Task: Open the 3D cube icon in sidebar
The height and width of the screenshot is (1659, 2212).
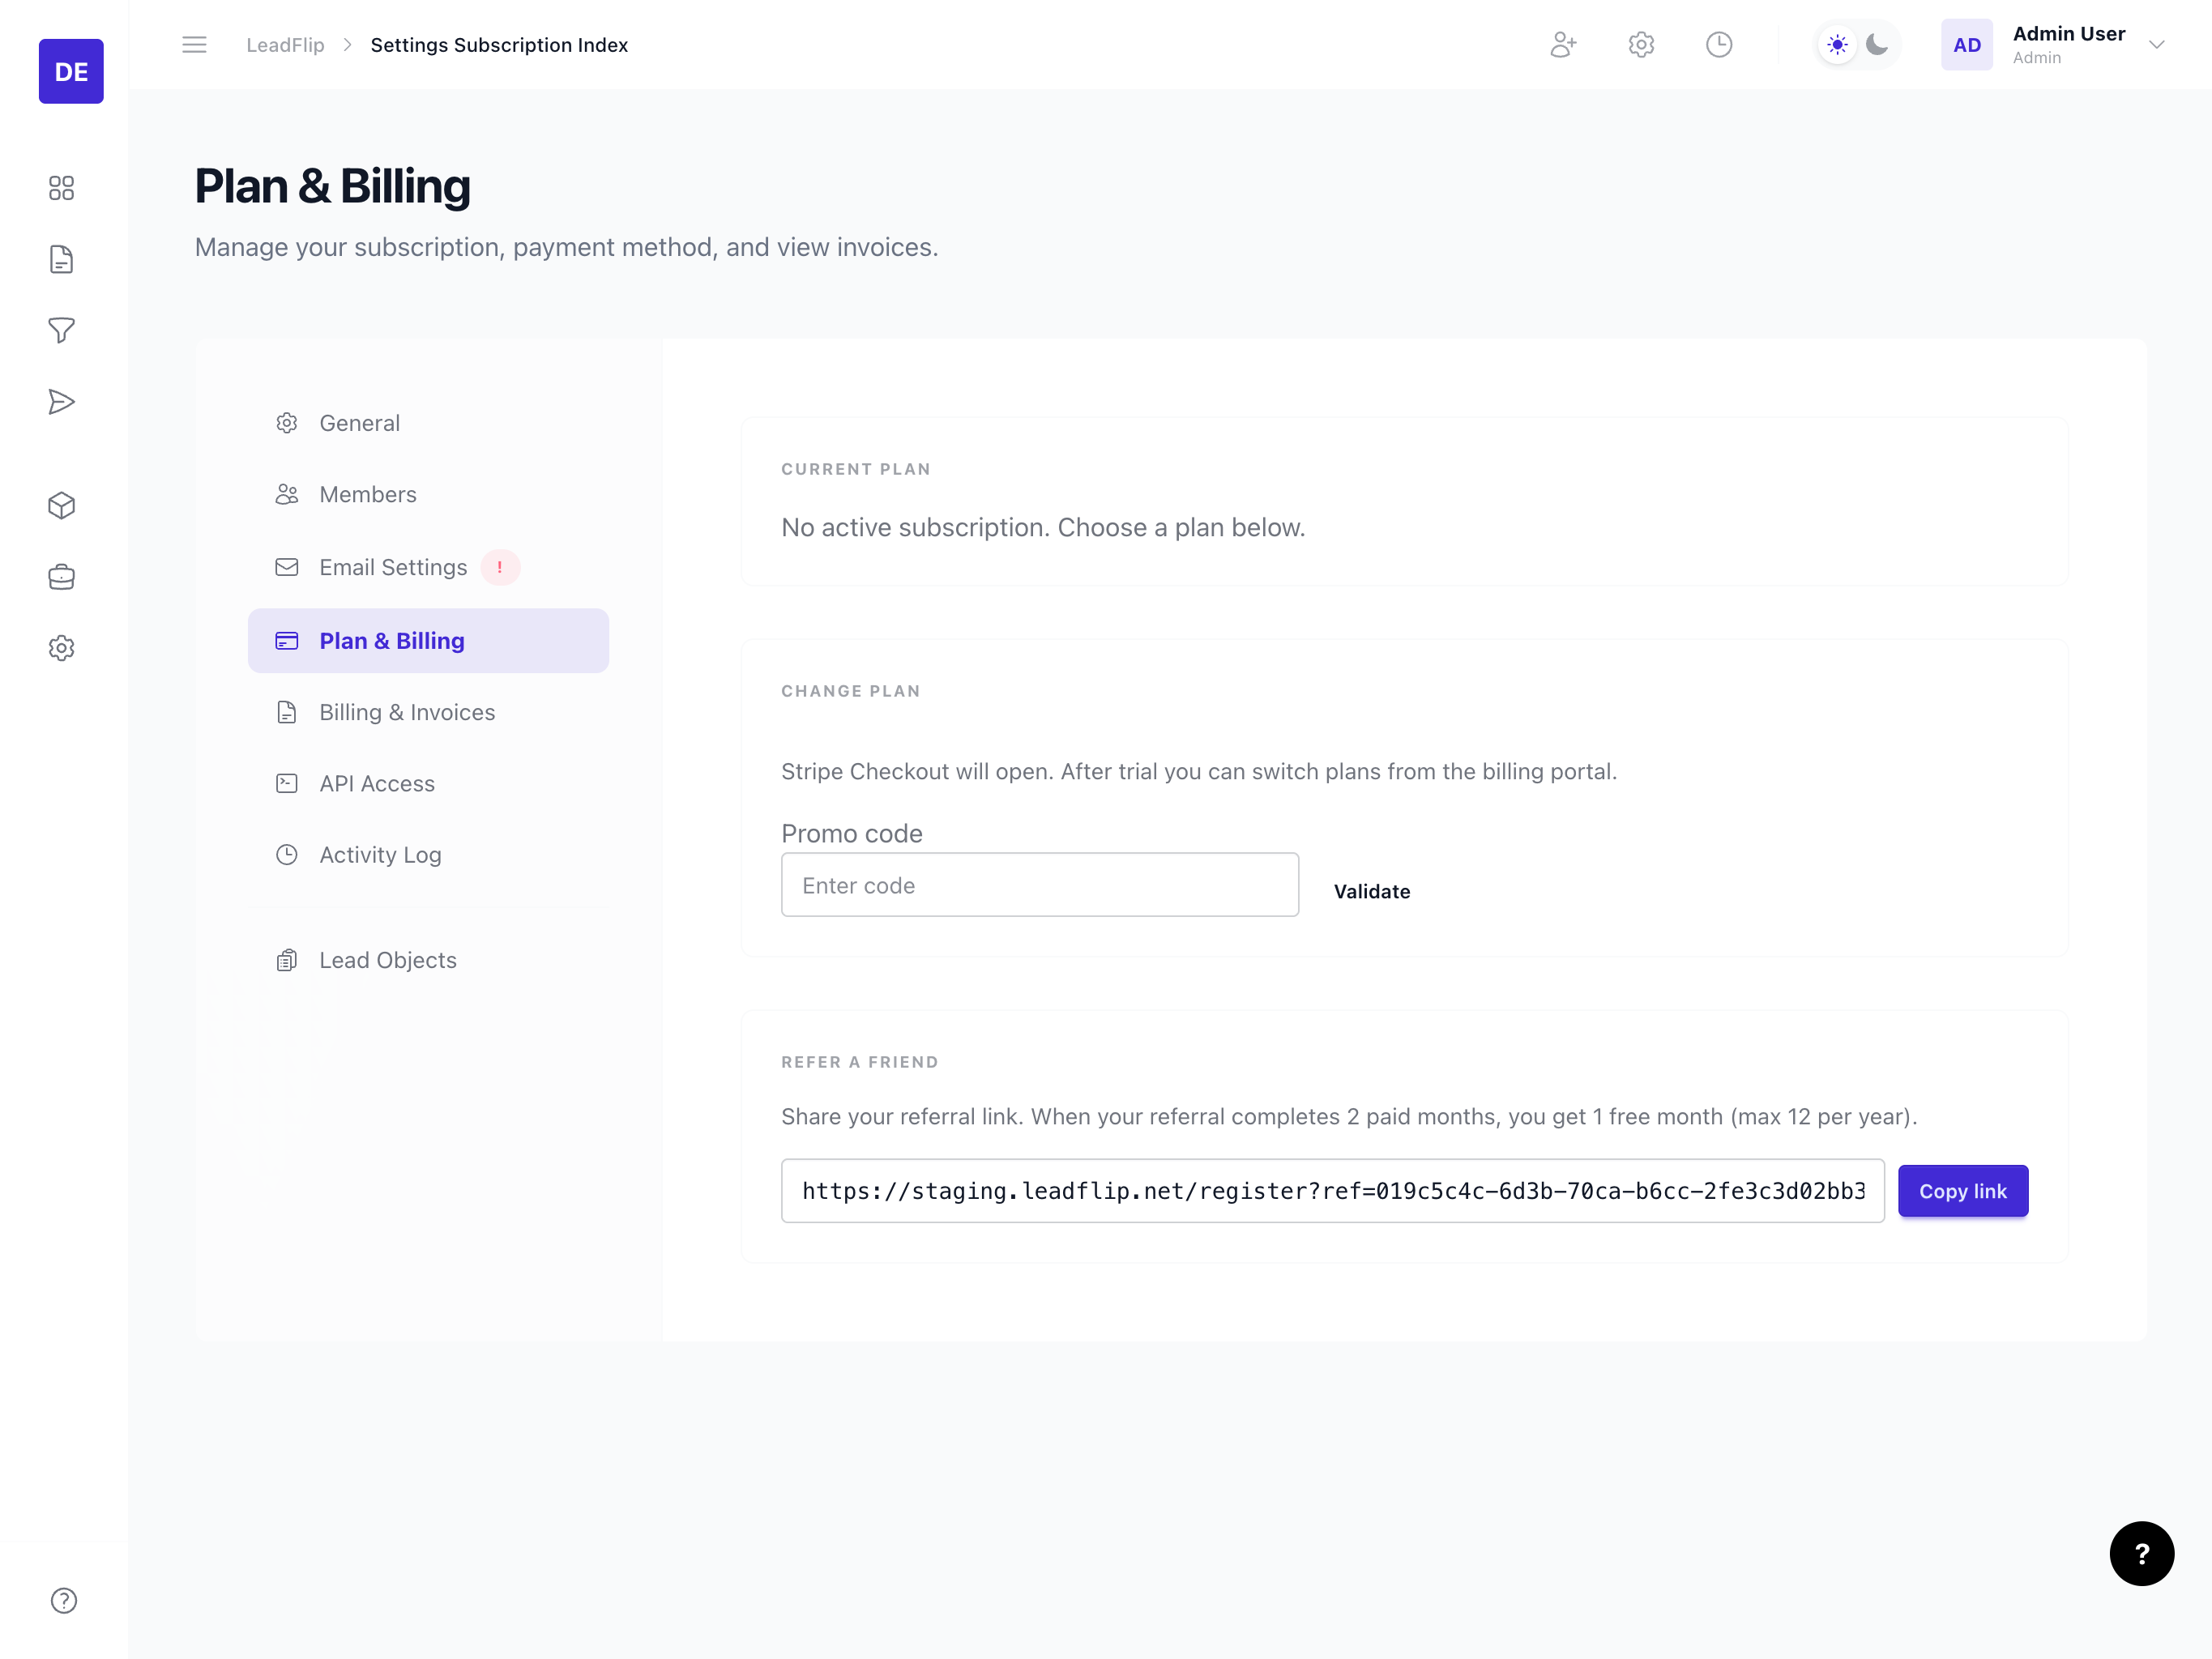Action: 61,506
